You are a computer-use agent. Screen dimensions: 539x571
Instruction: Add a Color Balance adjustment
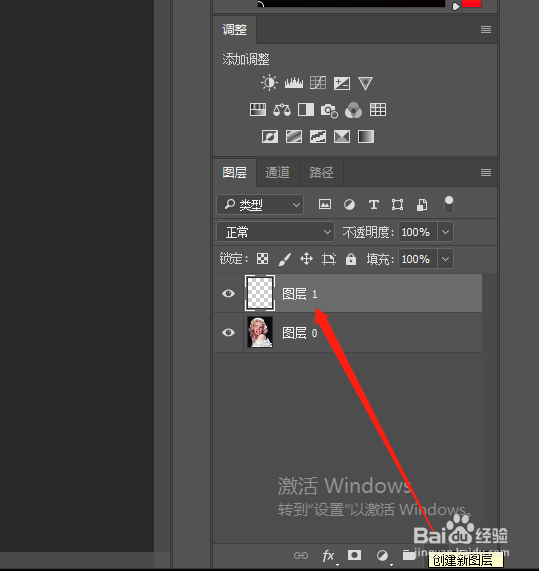point(282,110)
